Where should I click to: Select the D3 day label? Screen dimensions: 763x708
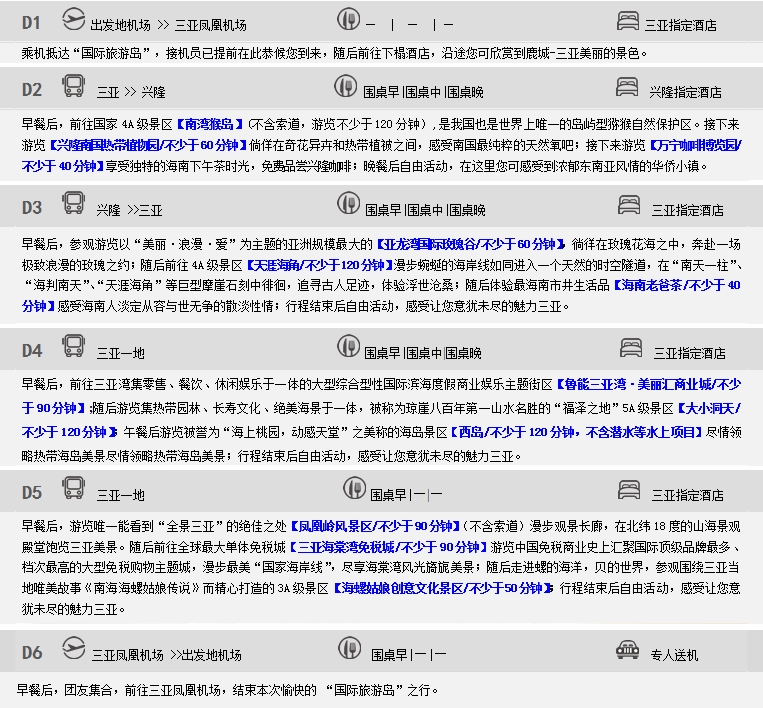pyautogui.click(x=32, y=208)
